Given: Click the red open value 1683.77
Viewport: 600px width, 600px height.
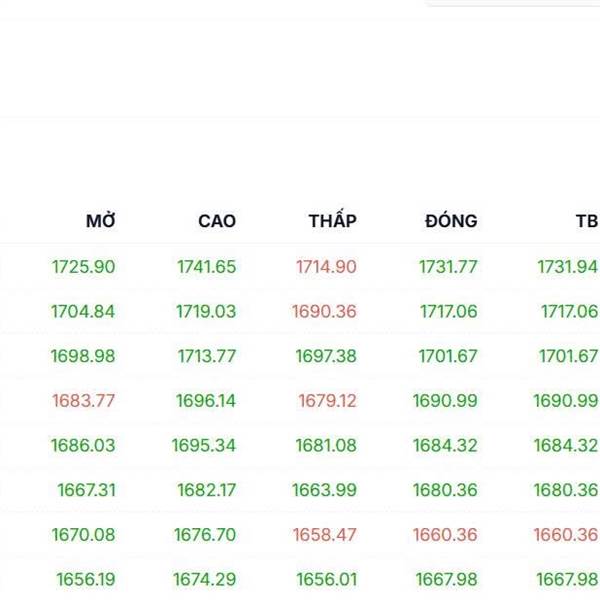Looking at the screenshot, I should (83, 401).
